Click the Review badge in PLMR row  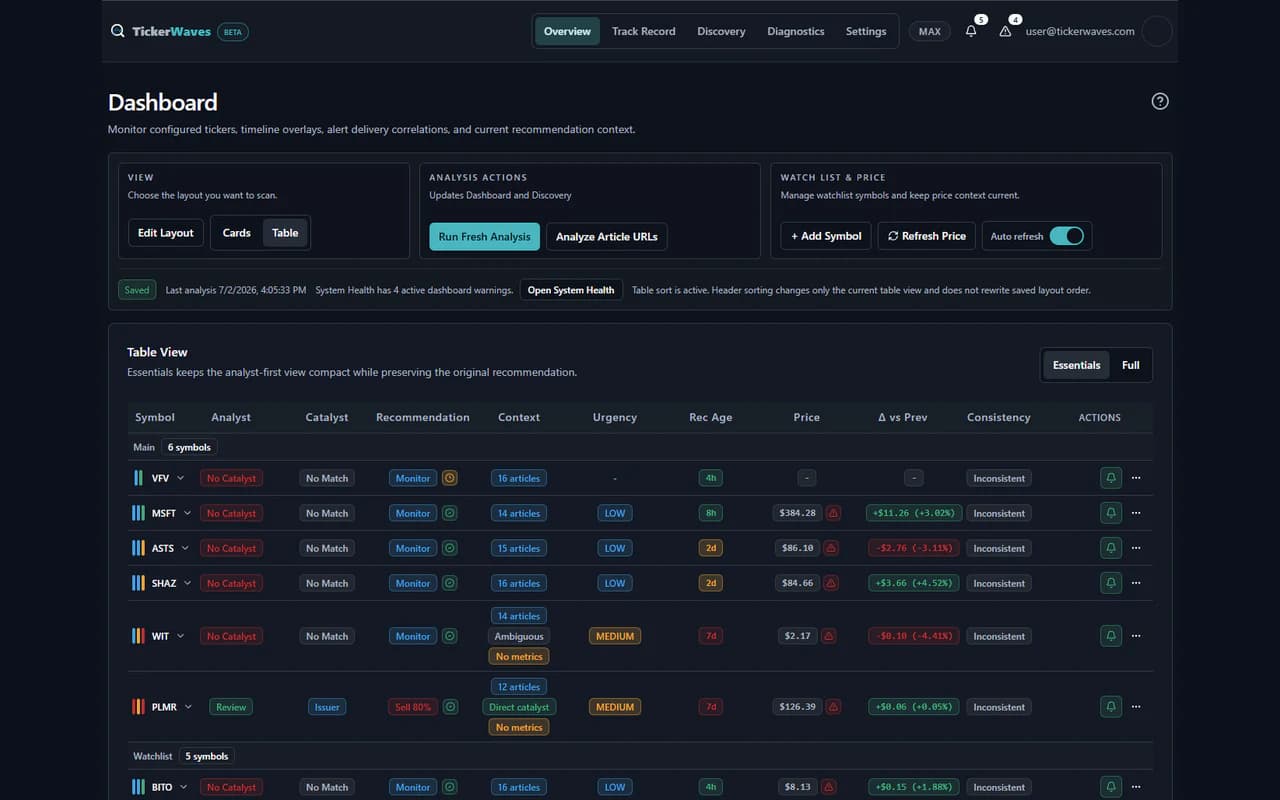coord(231,707)
